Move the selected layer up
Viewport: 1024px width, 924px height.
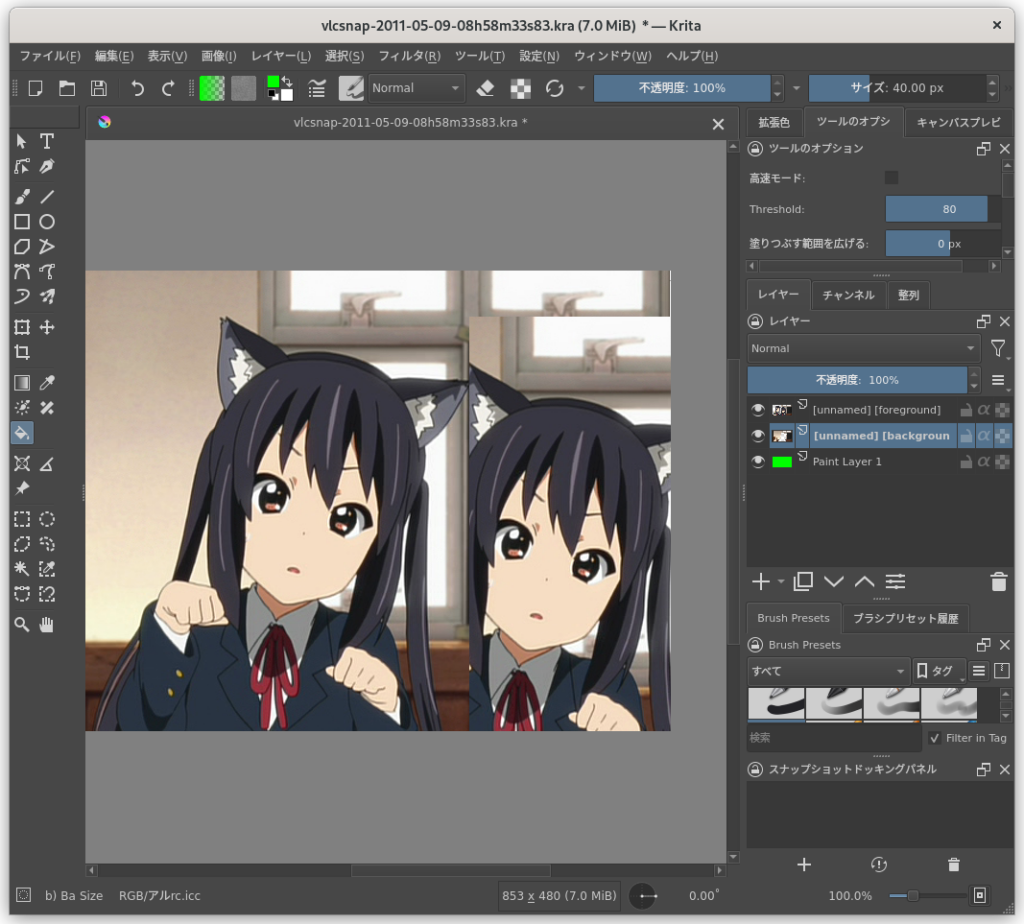(x=865, y=582)
